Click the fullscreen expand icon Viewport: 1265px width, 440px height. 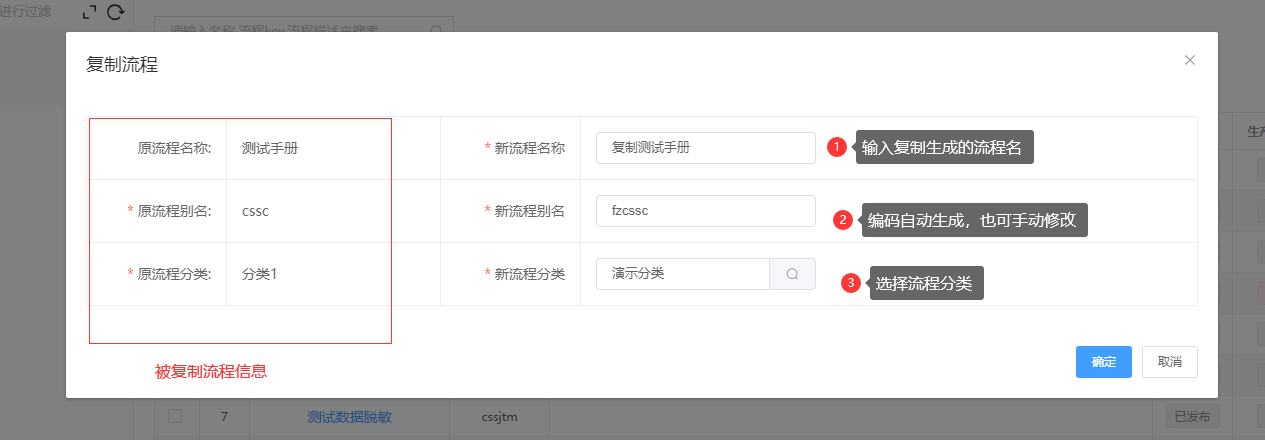click(90, 12)
